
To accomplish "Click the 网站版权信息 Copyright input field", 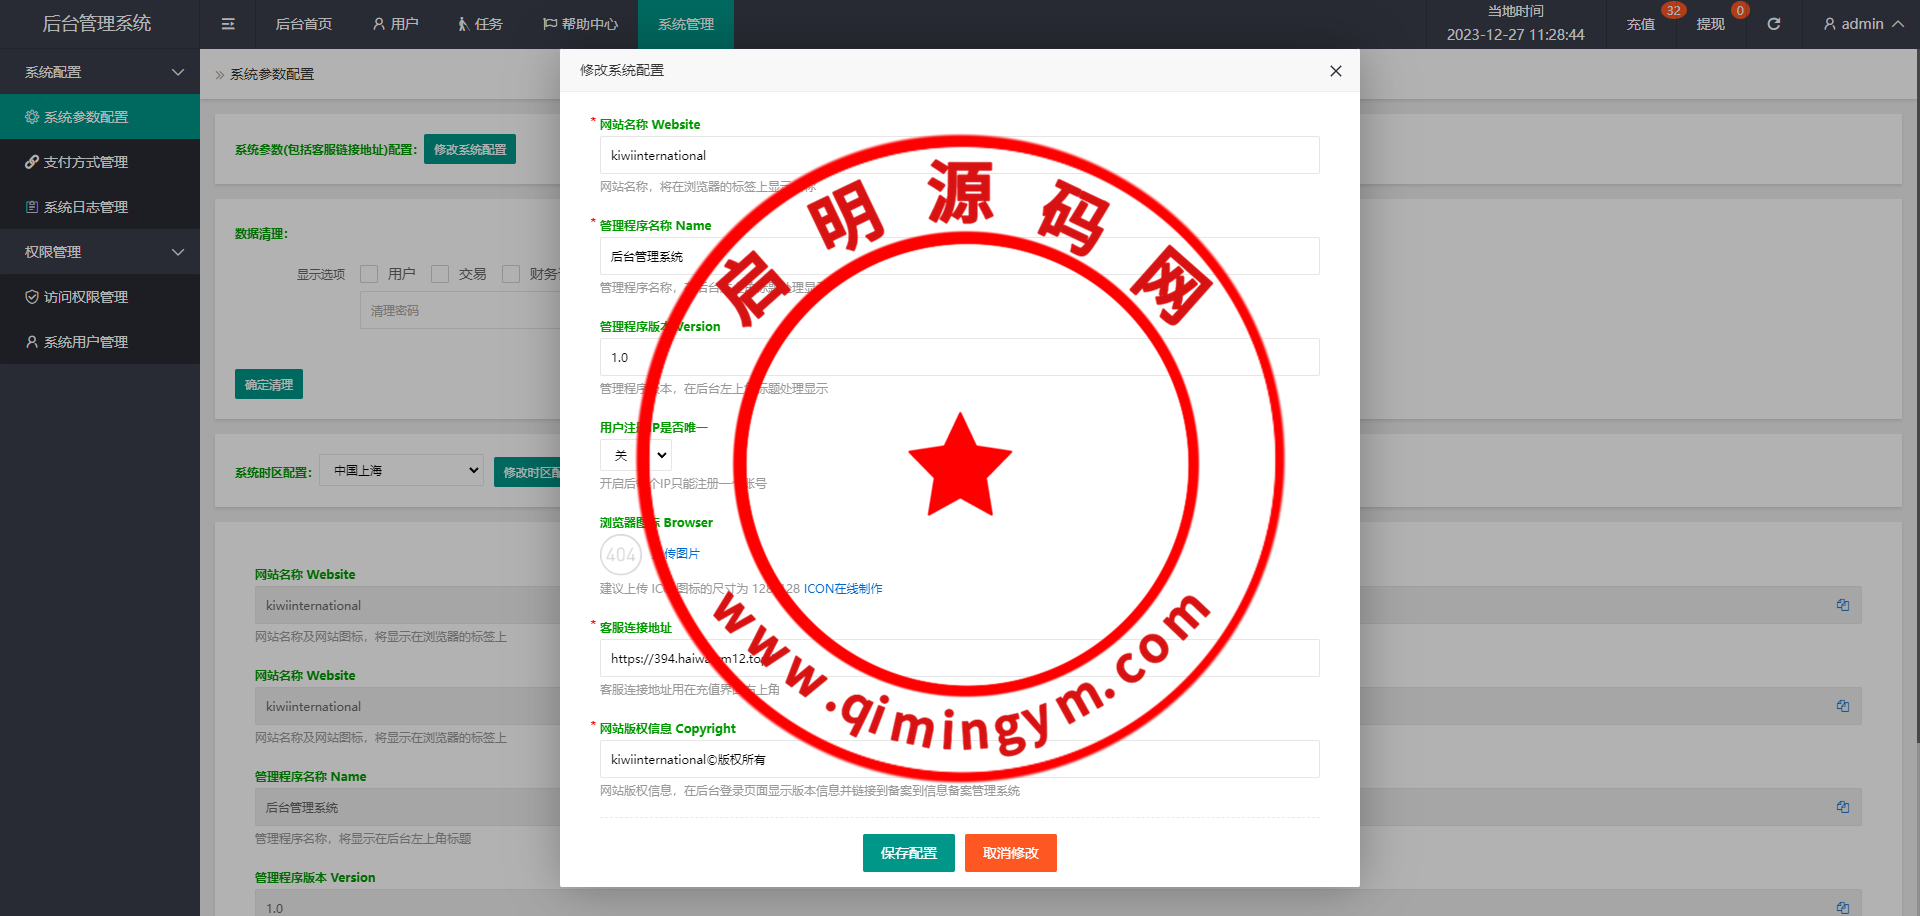I will click(959, 759).
